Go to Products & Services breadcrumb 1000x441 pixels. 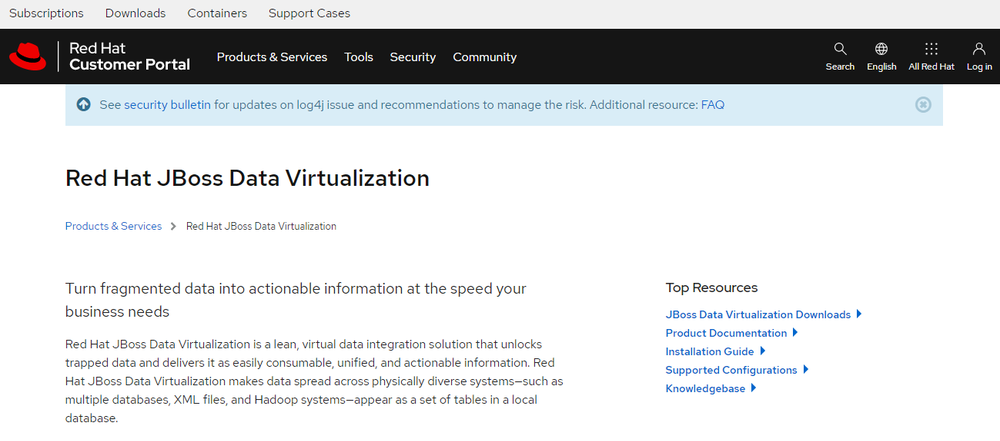point(114,226)
